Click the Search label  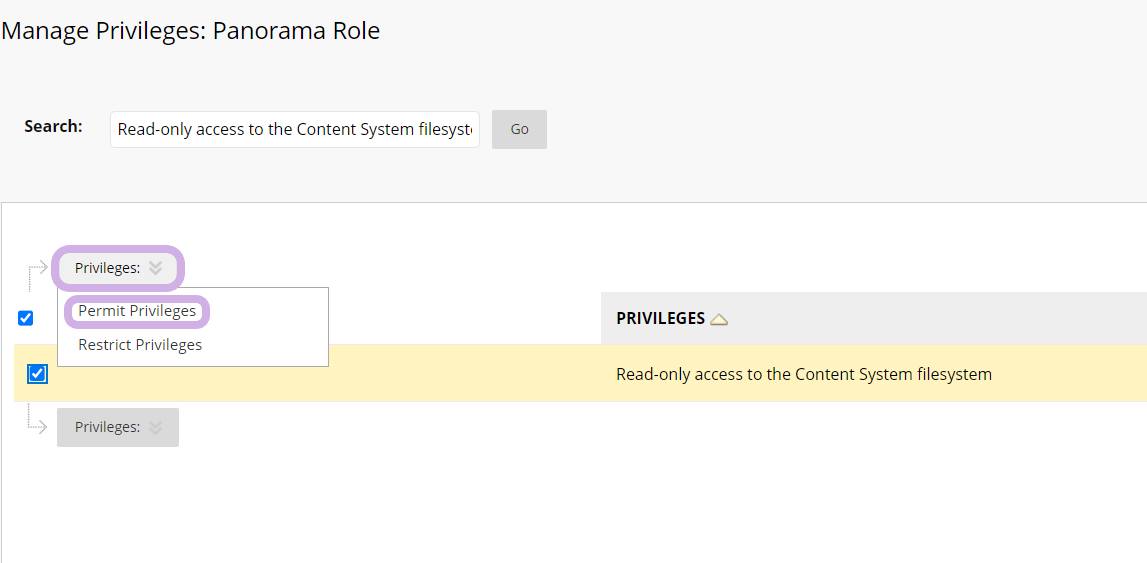tap(53, 127)
